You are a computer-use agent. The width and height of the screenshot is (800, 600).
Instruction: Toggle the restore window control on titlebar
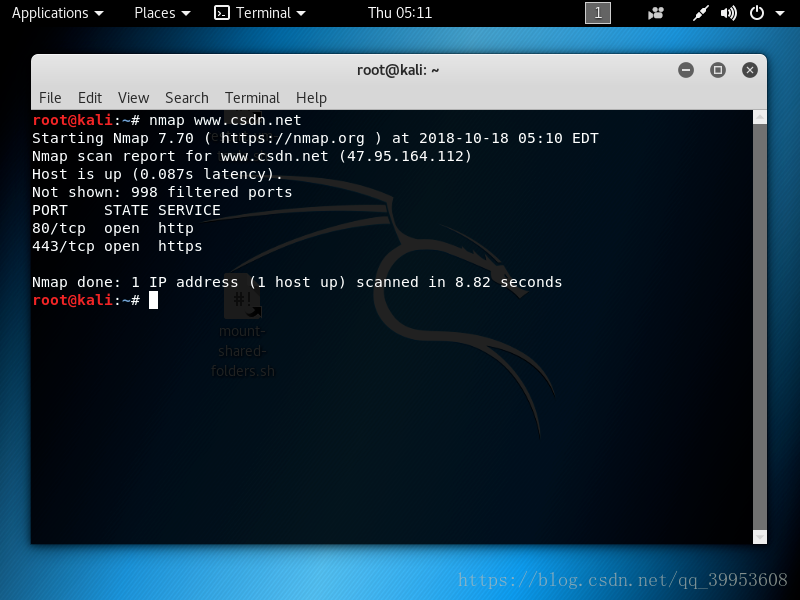pyautogui.click(x=717, y=70)
